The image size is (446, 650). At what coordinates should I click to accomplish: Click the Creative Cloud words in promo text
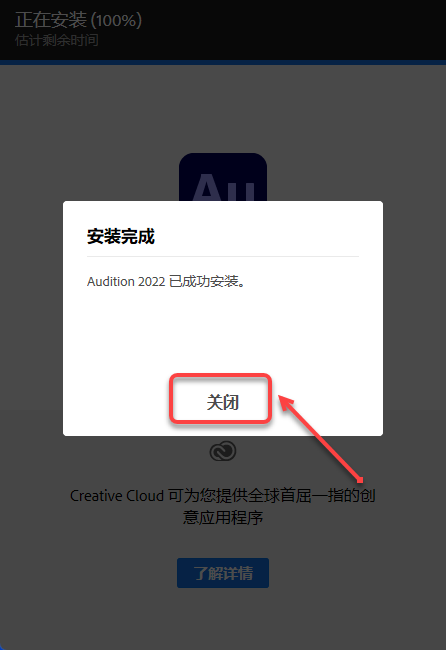click(117, 495)
